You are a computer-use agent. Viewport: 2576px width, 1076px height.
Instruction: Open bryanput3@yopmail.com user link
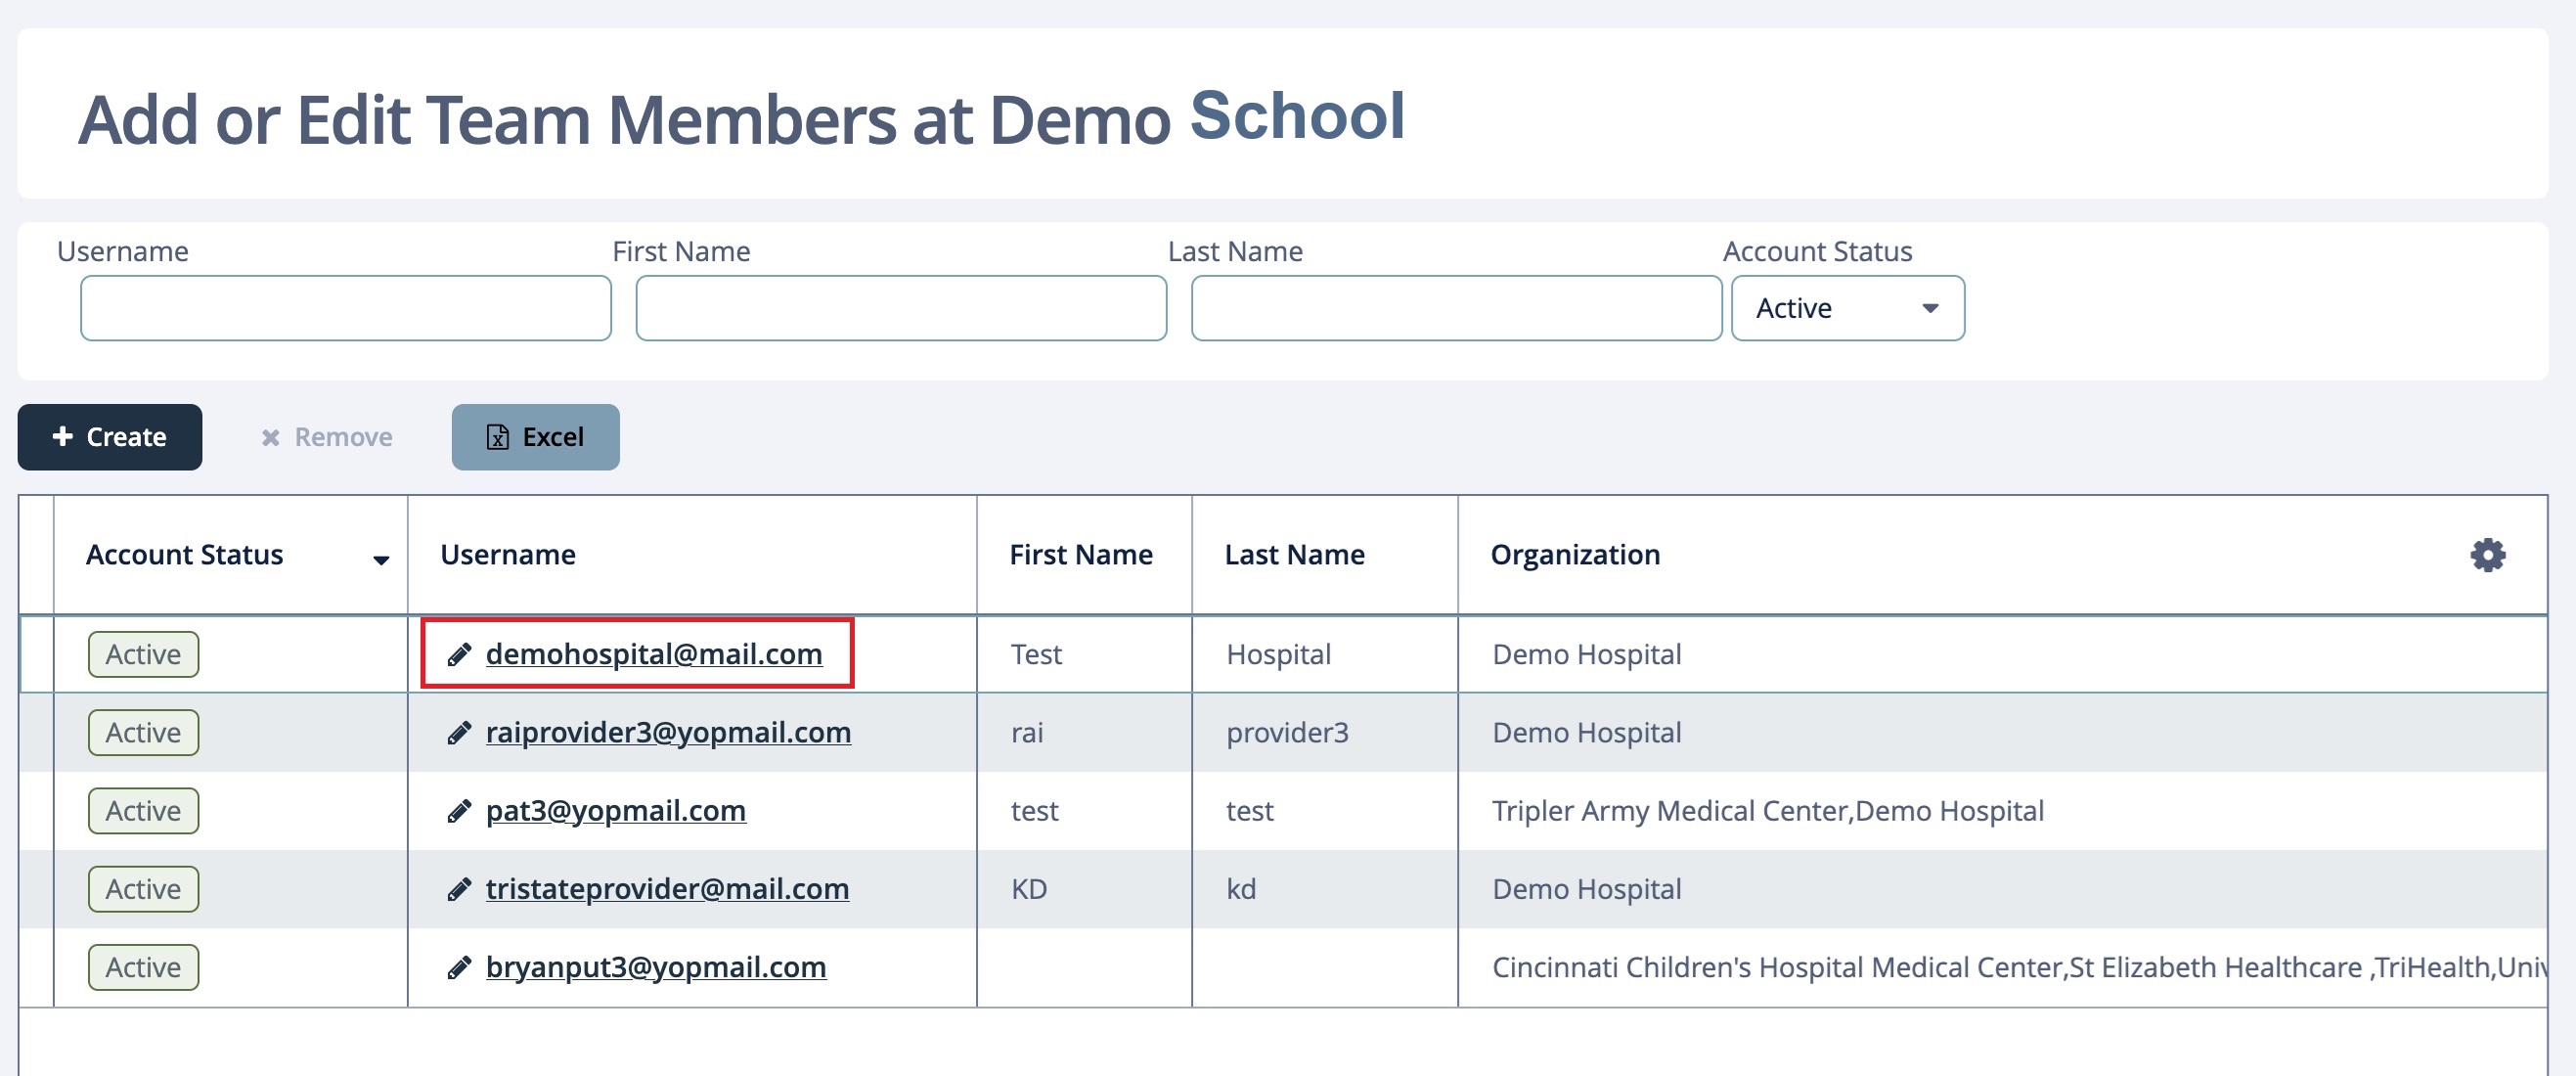coord(656,966)
